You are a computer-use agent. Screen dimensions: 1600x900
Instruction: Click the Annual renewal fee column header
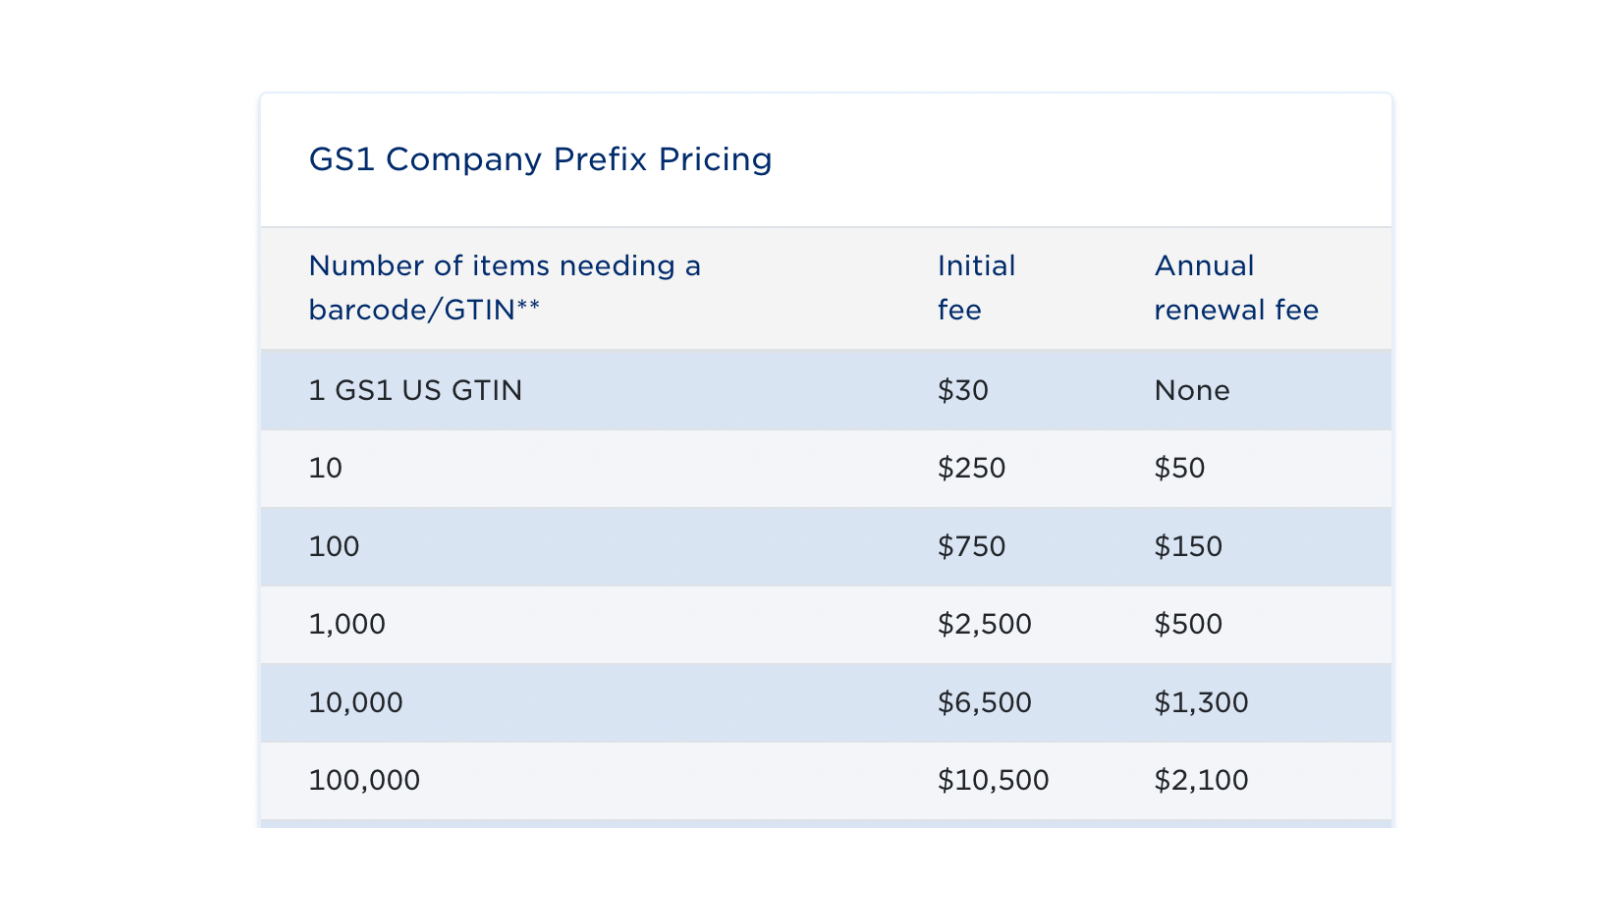(x=1236, y=288)
